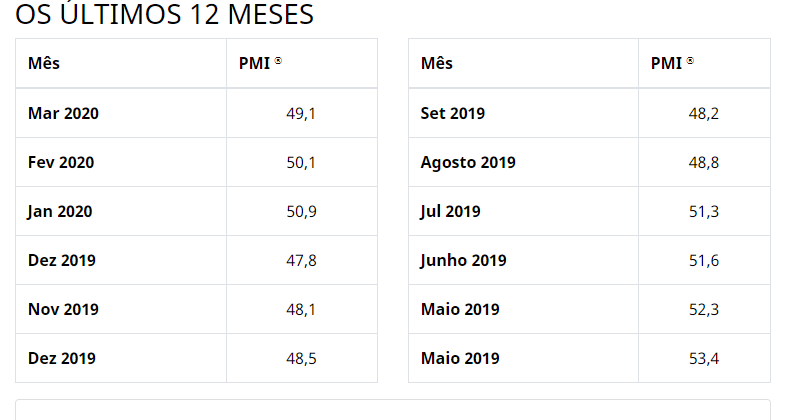
Task: Click the PMI value 49,1
Action: coord(301,113)
